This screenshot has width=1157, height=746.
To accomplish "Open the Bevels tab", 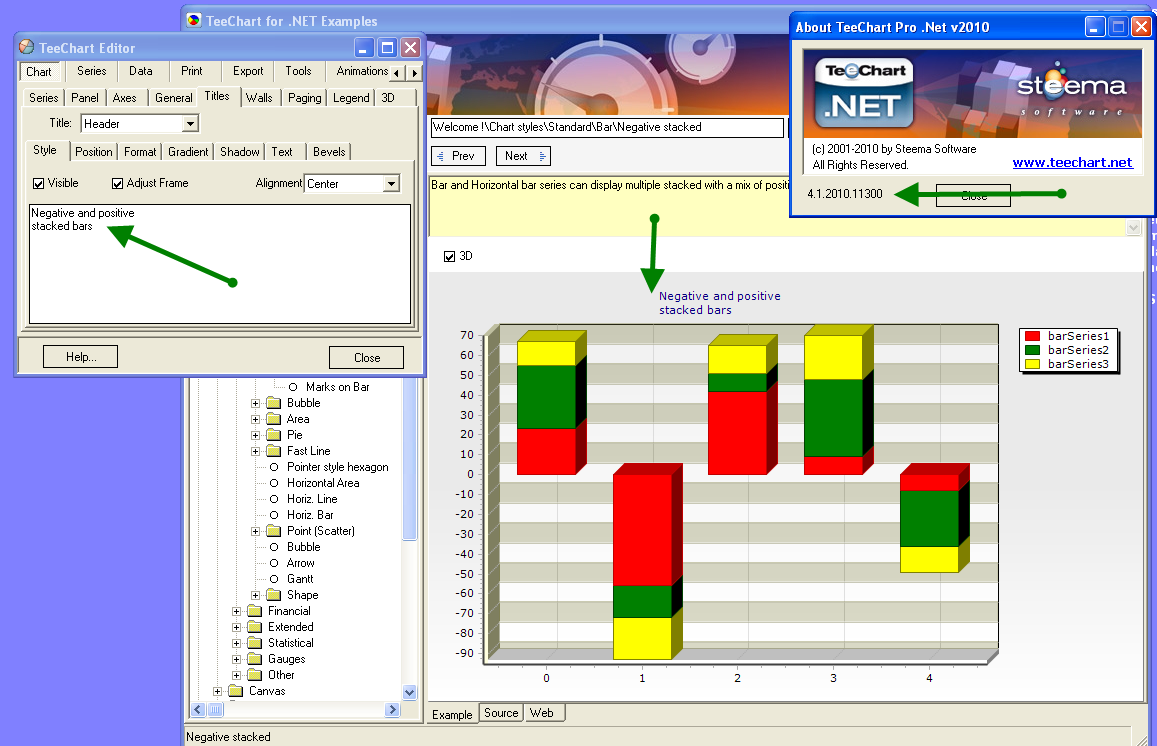I will (x=329, y=152).
